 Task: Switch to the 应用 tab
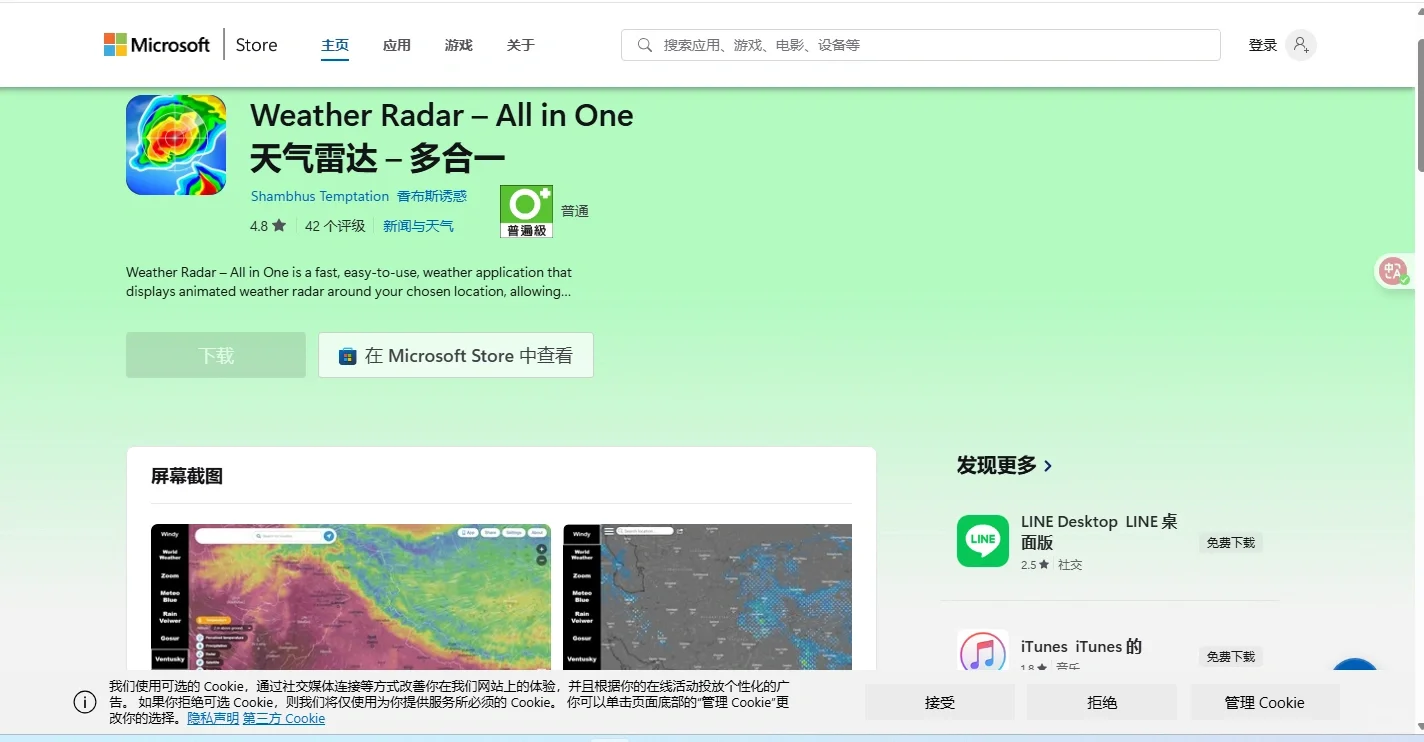coord(397,44)
